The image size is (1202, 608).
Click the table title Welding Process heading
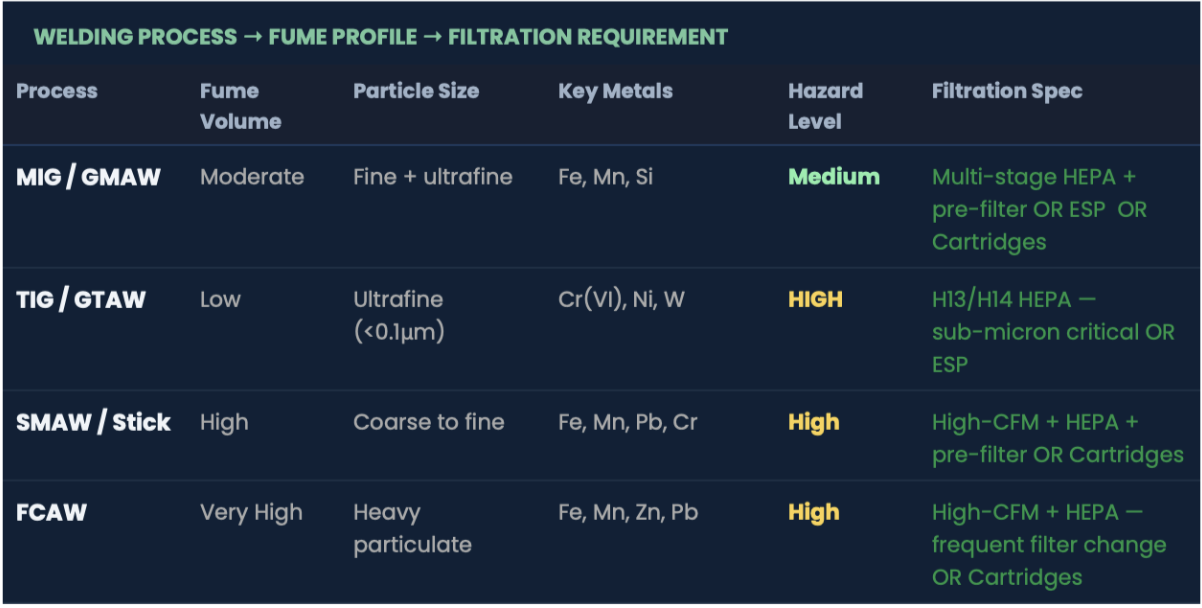click(380, 38)
